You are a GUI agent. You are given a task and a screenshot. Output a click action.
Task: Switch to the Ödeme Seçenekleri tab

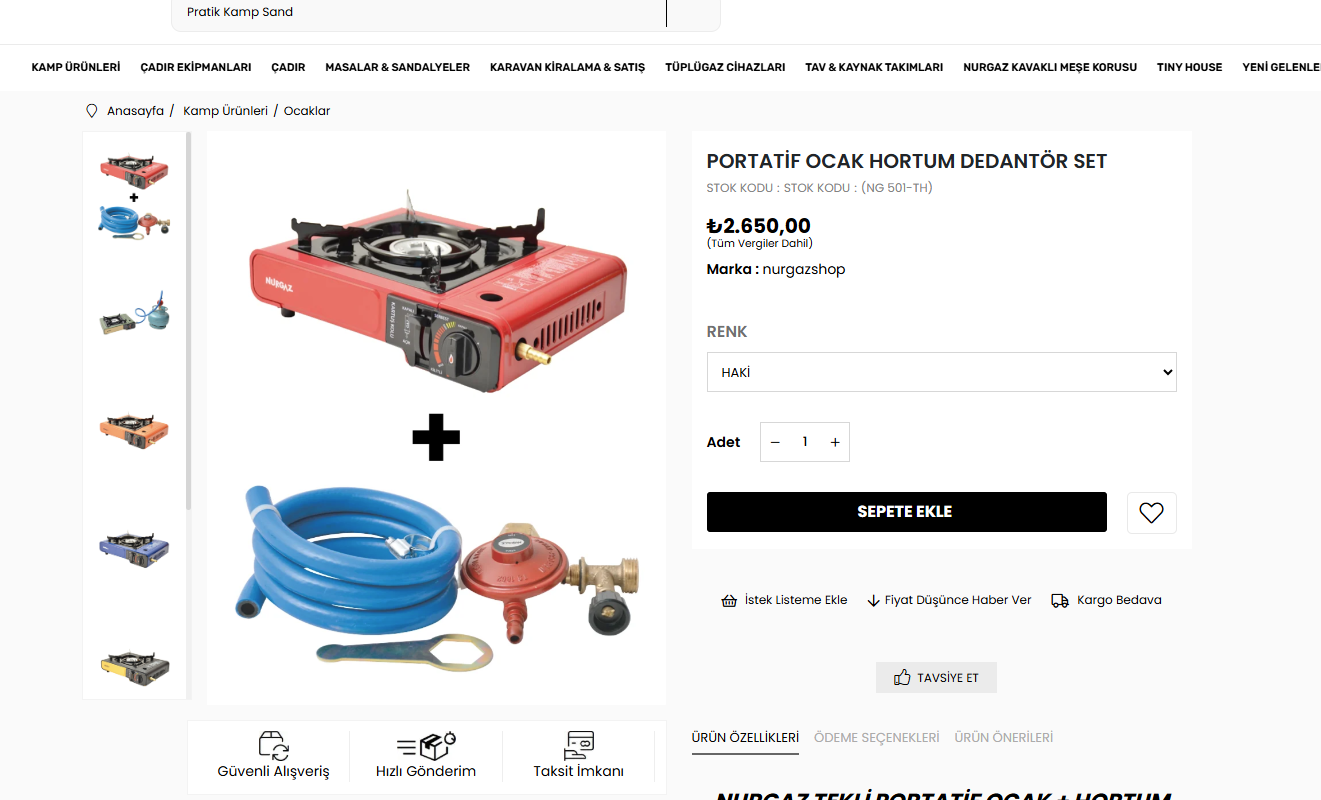(x=877, y=737)
